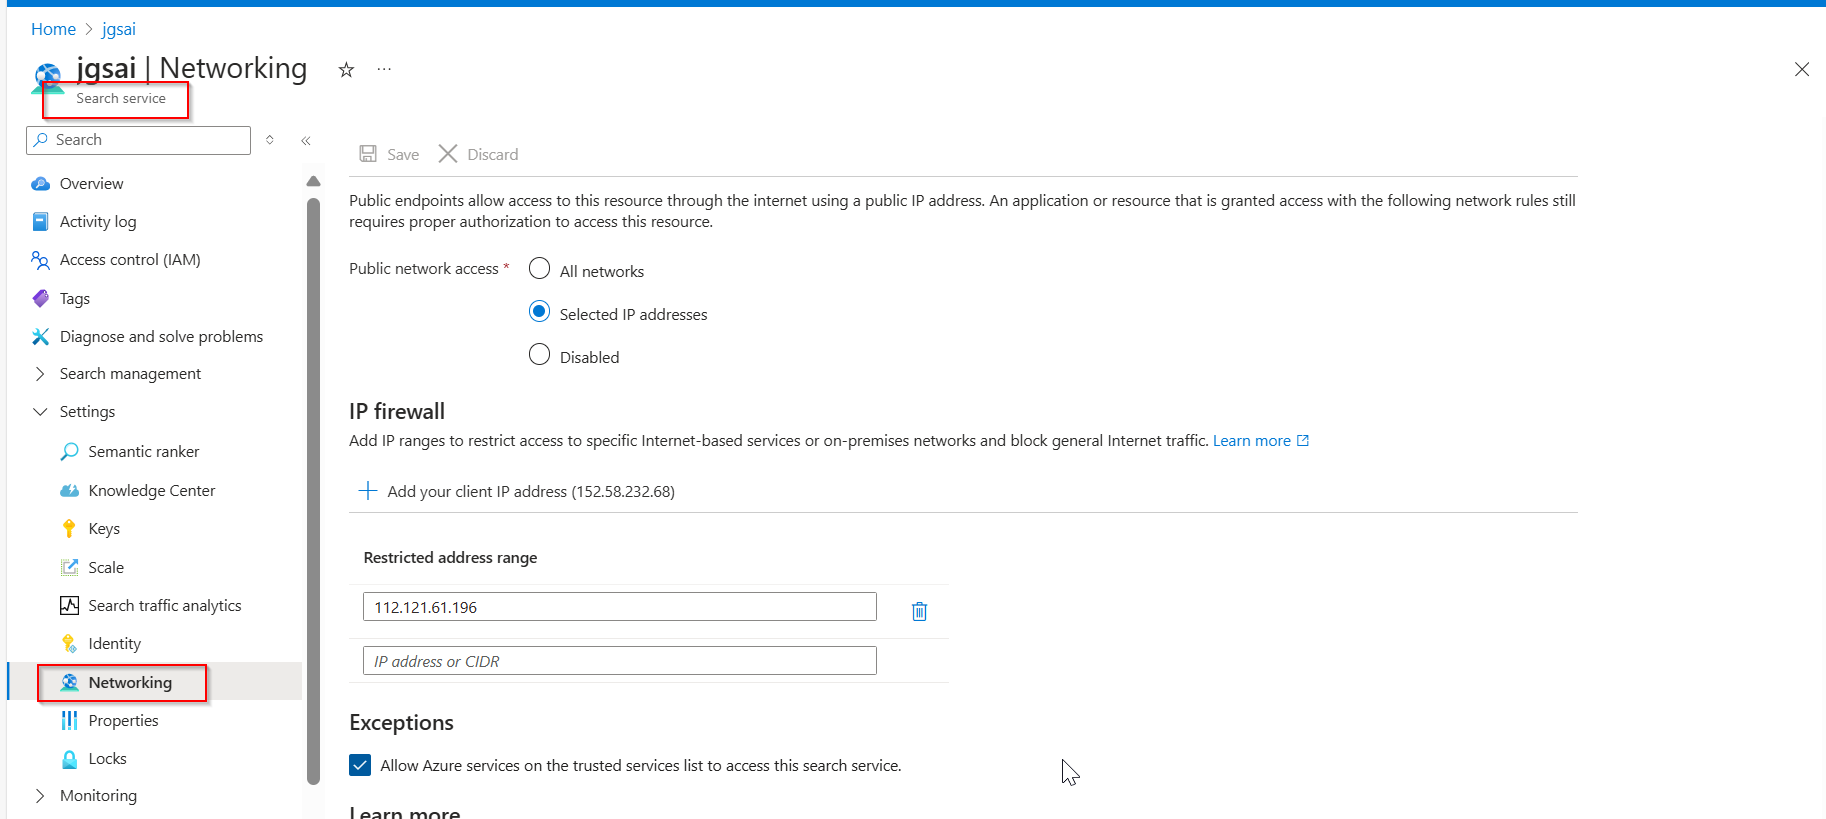1826x819 pixels.
Task: Select the Selected IP addresses option
Action: point(539,311)
